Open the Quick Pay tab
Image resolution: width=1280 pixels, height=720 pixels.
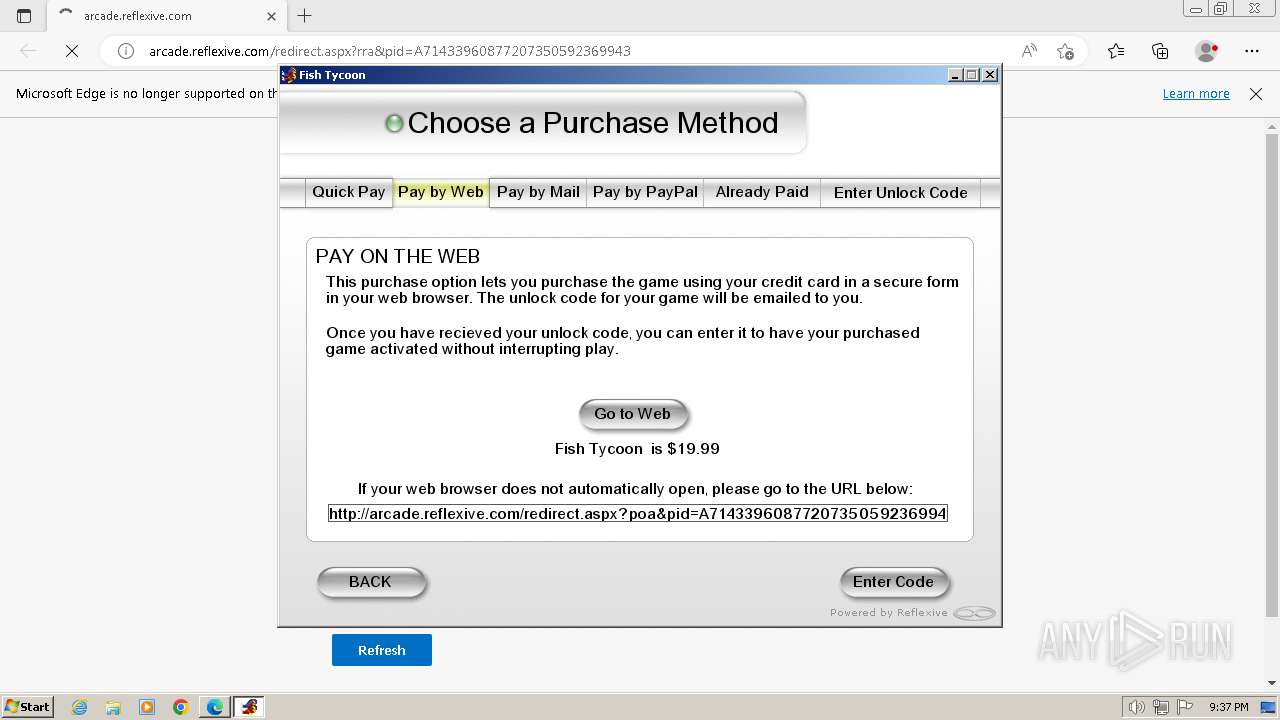[348, 192]
